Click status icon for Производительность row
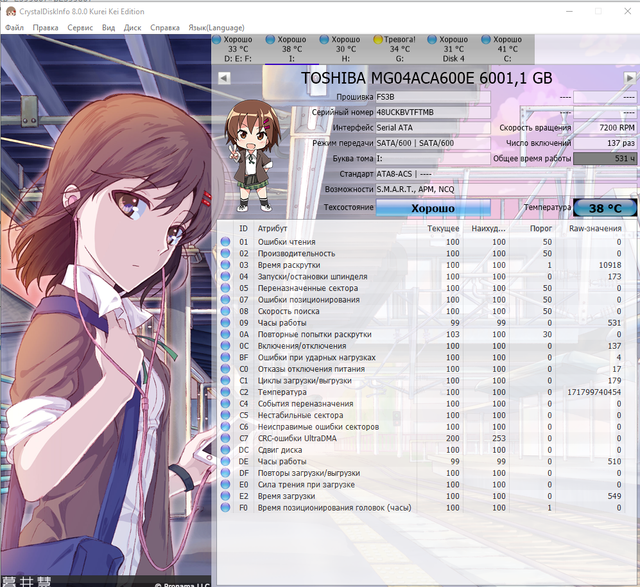640x587 pixels. [225, 253]
